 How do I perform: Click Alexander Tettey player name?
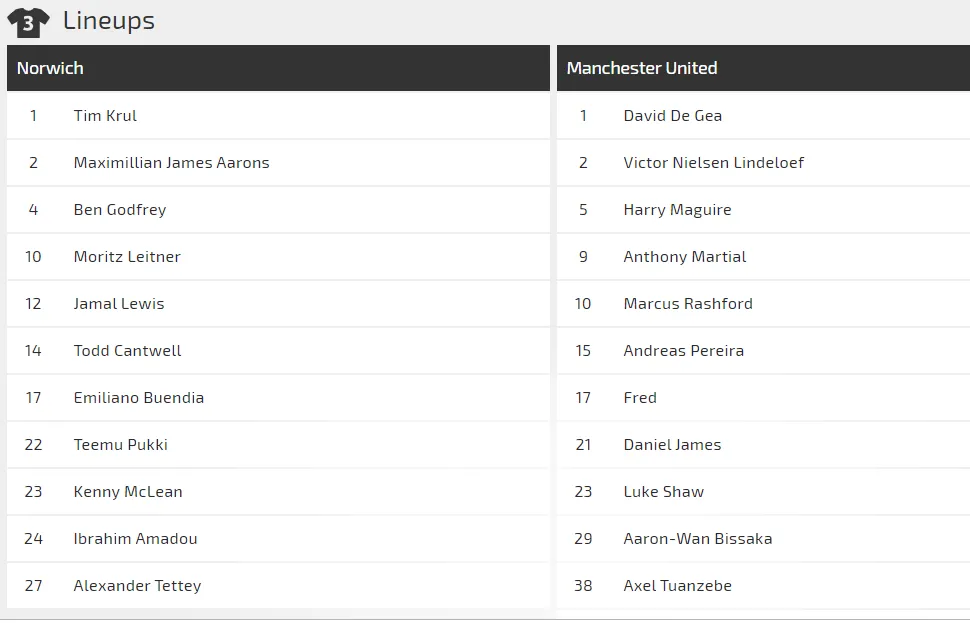click(137, 586)
